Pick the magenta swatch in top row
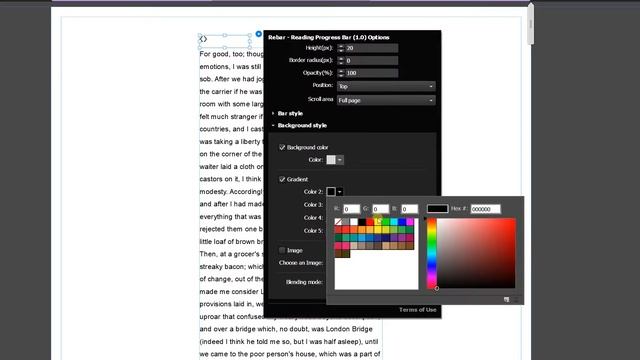Screen dimensions: 640x360 click(x=410, y=222)
